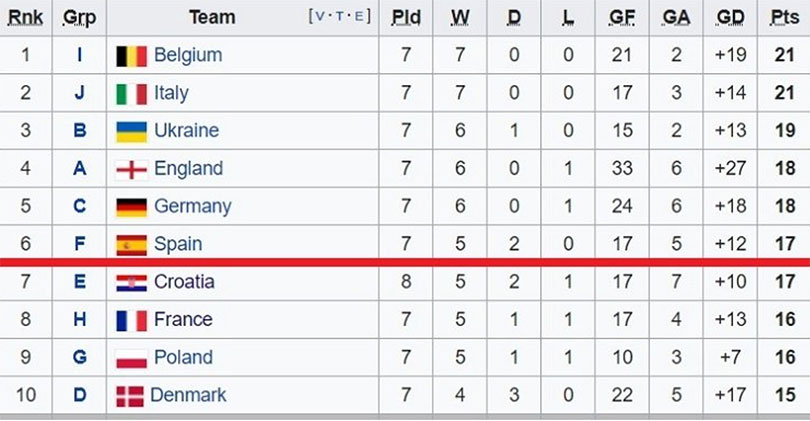This screenshot has height=421, width=810.
Task: Click the England flag icon
Action: [131, 169]
